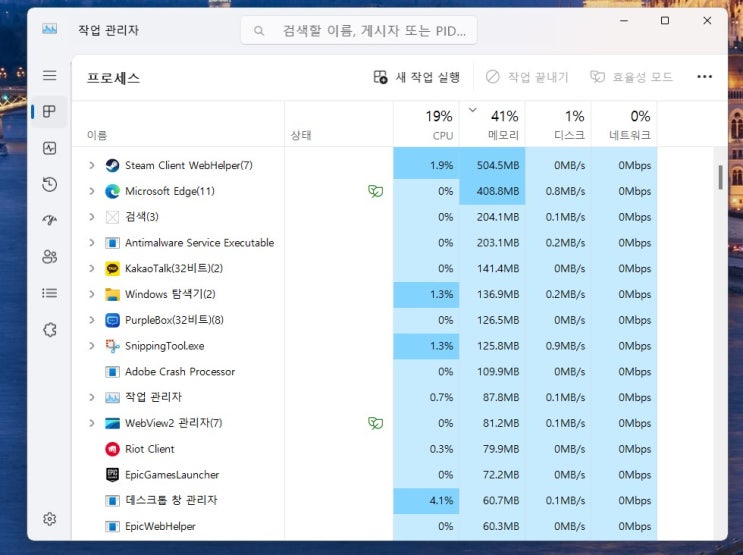Select the Adobe Crash Processor row
Screen dimensions: 743x555
click(x=364, y=372)
